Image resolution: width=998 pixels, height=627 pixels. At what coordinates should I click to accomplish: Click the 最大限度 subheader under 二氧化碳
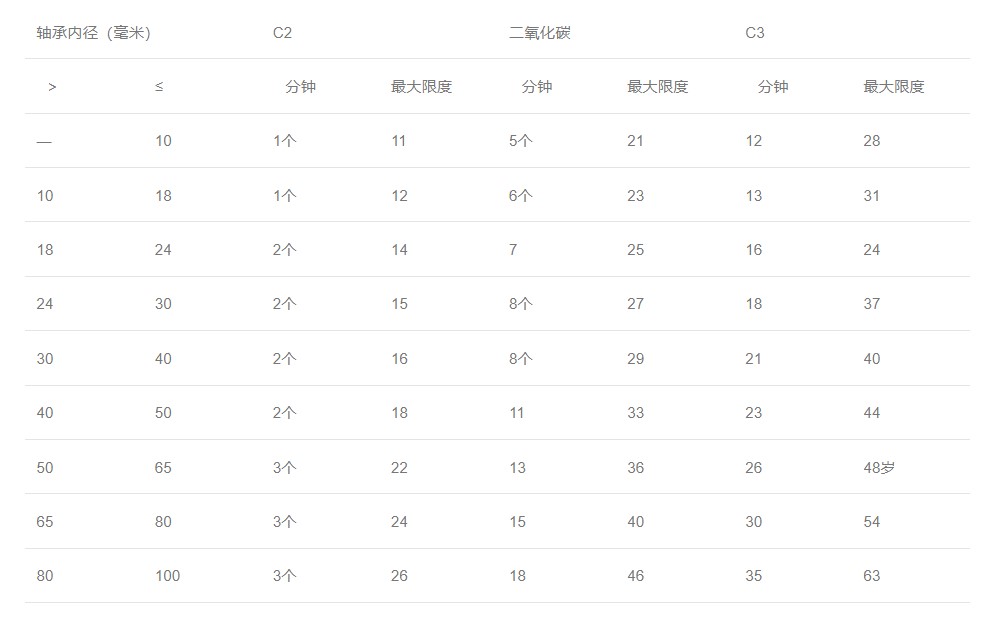pyautogui.click(x=657, y=87)
